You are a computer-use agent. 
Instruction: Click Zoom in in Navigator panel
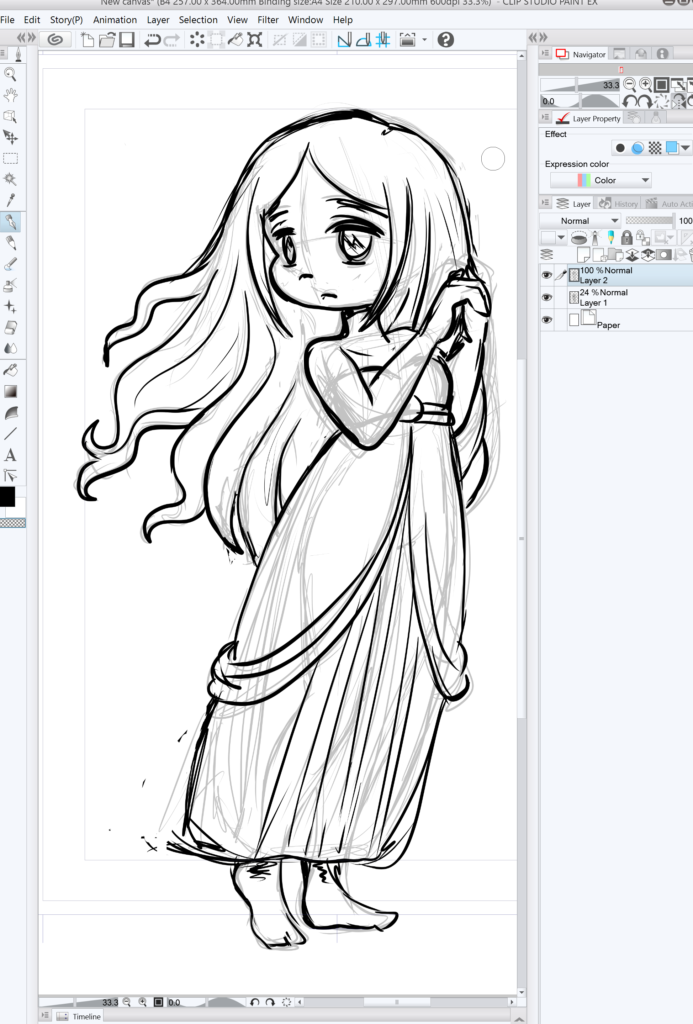point(645,84)
